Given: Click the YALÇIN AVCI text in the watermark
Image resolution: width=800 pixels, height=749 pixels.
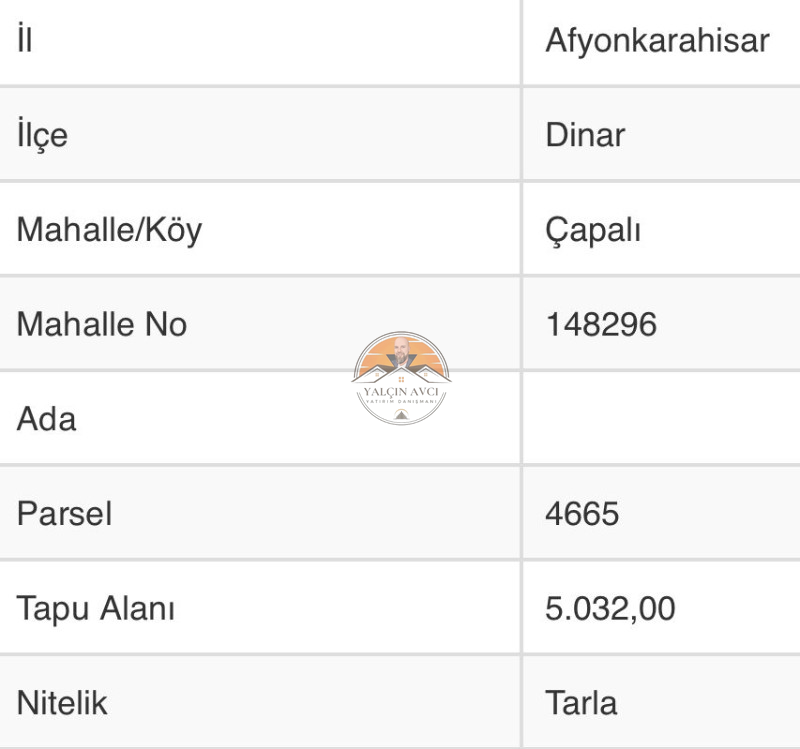Looking at the screenshot, I should [401, 392].
